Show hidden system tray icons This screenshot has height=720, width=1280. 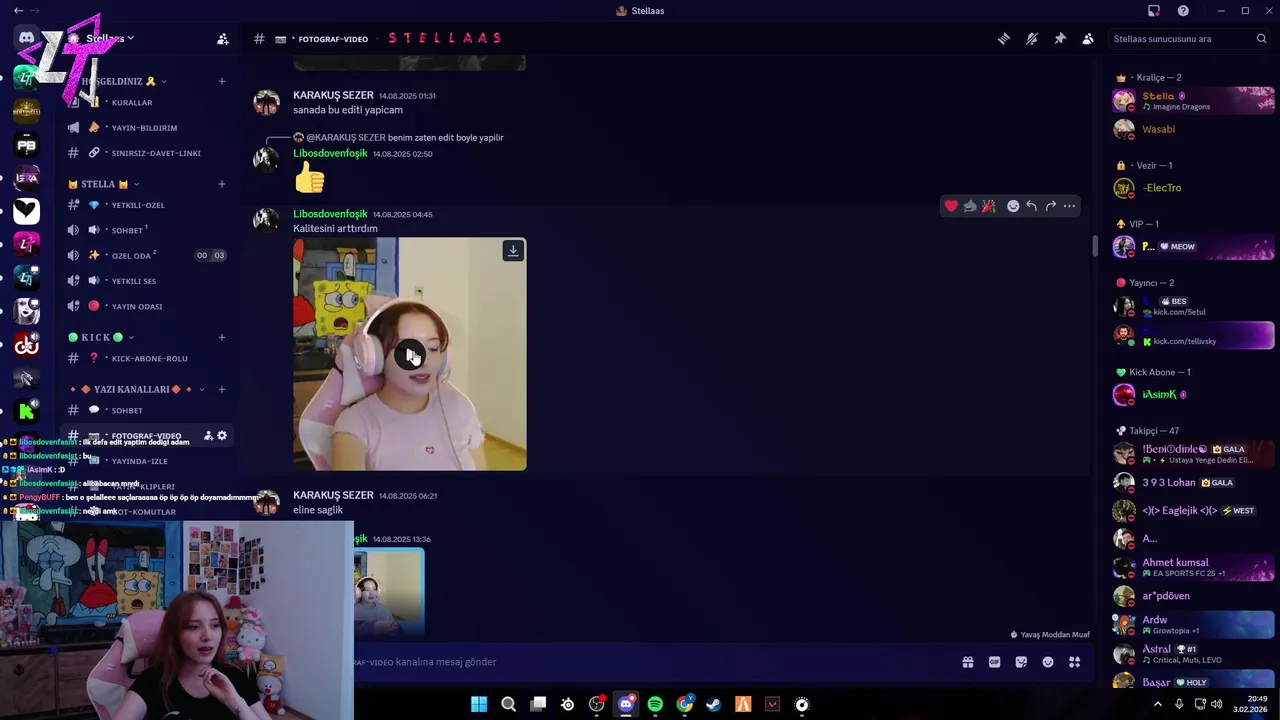click(x=1158, y=704)
